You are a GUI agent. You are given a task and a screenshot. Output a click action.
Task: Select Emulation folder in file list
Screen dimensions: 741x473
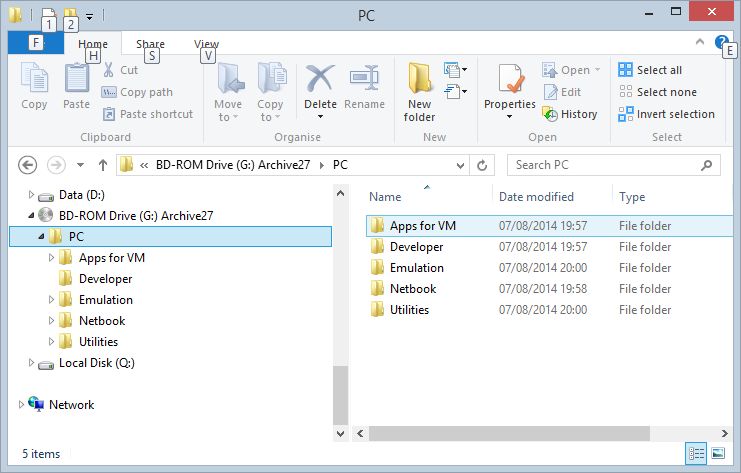click(x=549, y=268)
